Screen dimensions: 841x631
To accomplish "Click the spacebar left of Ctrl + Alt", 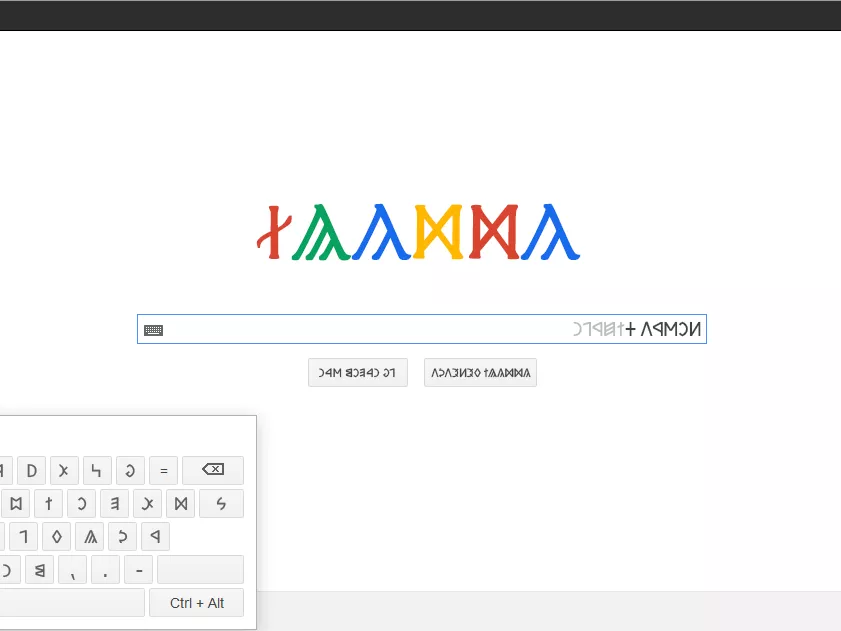I will [72, 603].
